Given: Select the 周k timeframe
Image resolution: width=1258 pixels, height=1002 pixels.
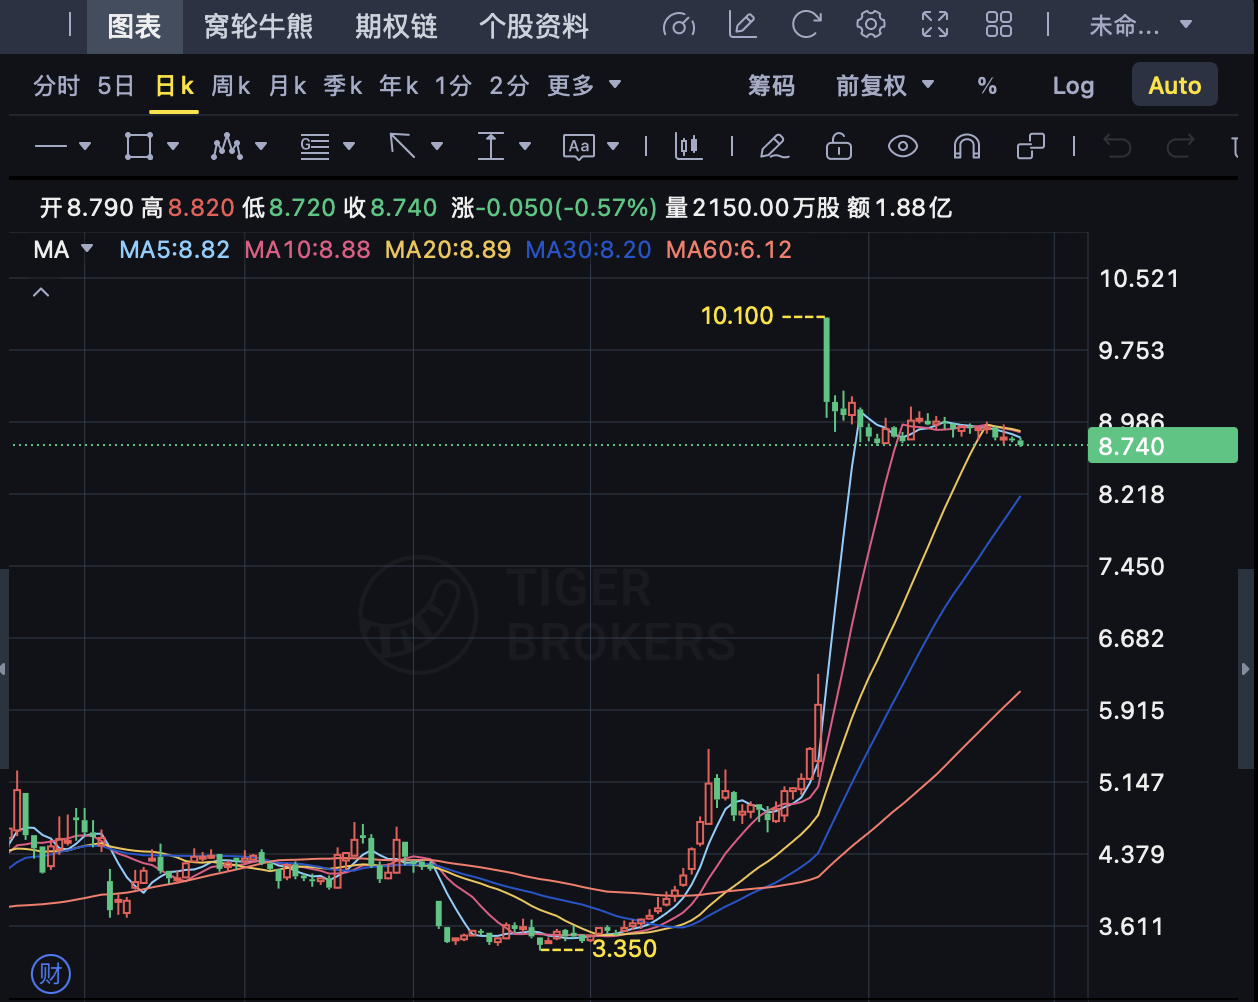Looking at the screenshot, I should point(231,86).
